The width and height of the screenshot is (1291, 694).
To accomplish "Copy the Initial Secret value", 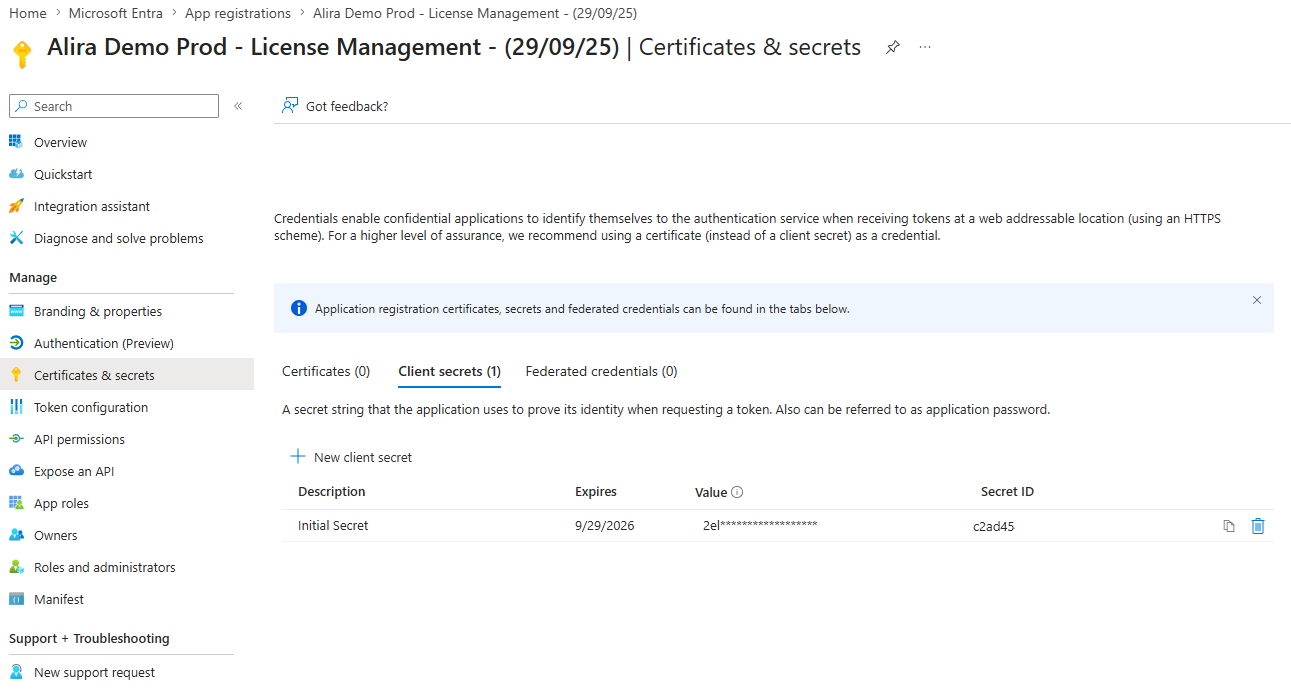I will [1229, 526].
